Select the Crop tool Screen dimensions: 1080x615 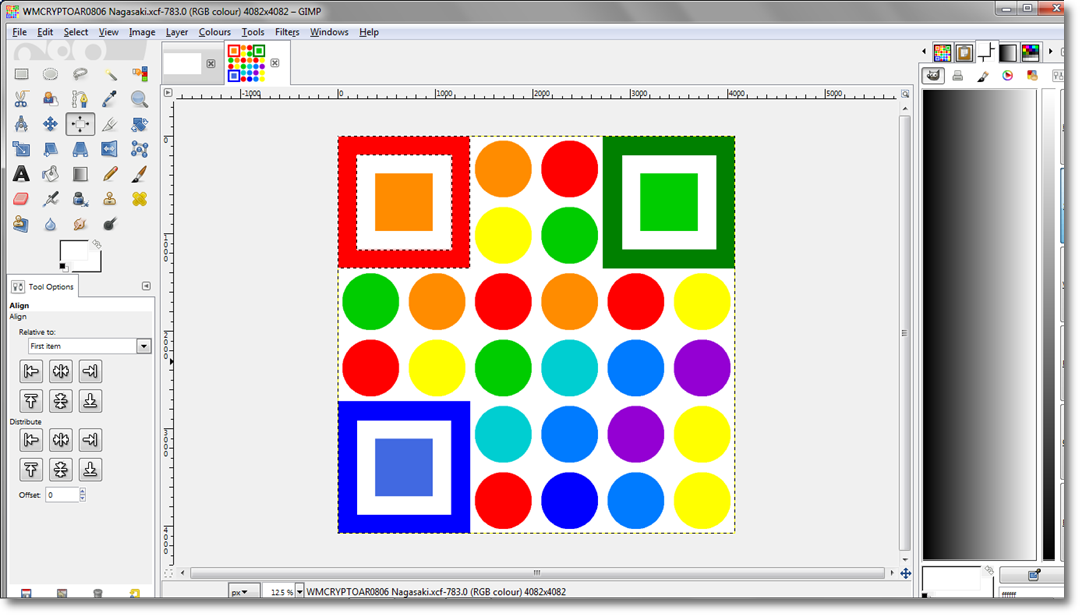(110, 124)
